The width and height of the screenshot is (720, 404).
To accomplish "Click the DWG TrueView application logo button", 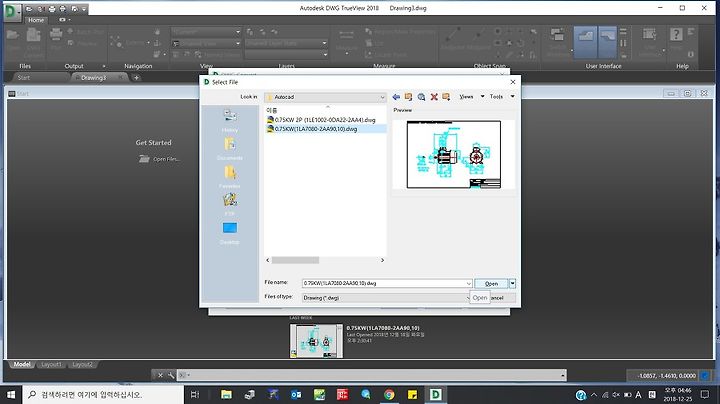I will coord(10,11).
